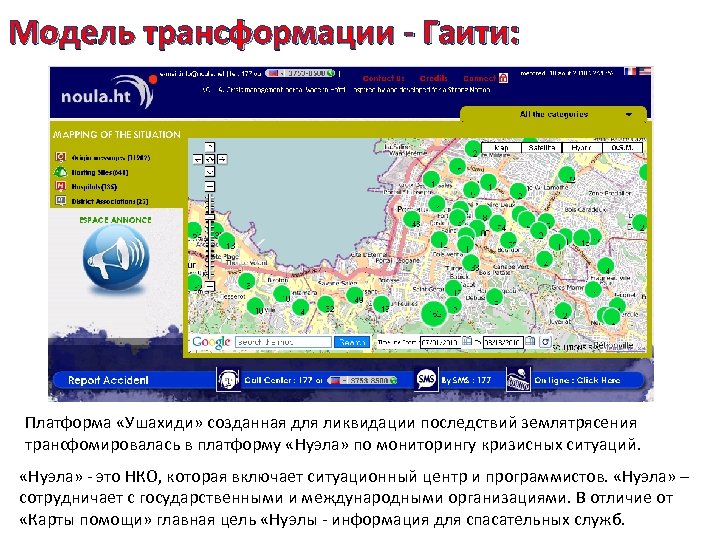Click the green cluster marker labeled 48

(412, 219)
